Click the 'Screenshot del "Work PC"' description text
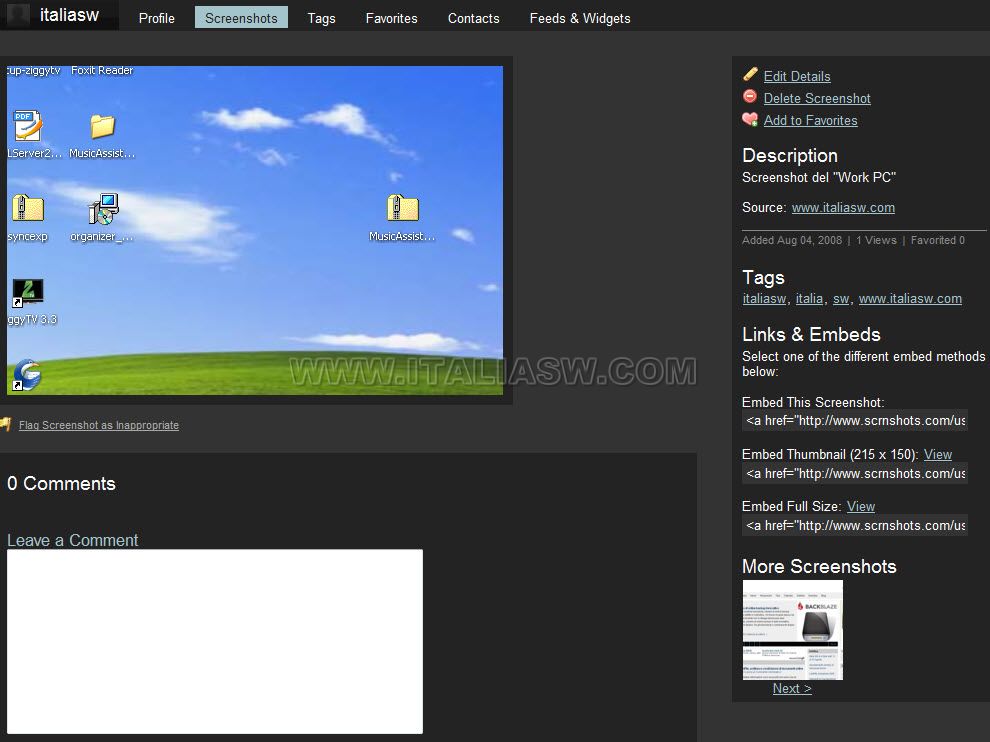The image size is (990, 742). pos(819,177)
